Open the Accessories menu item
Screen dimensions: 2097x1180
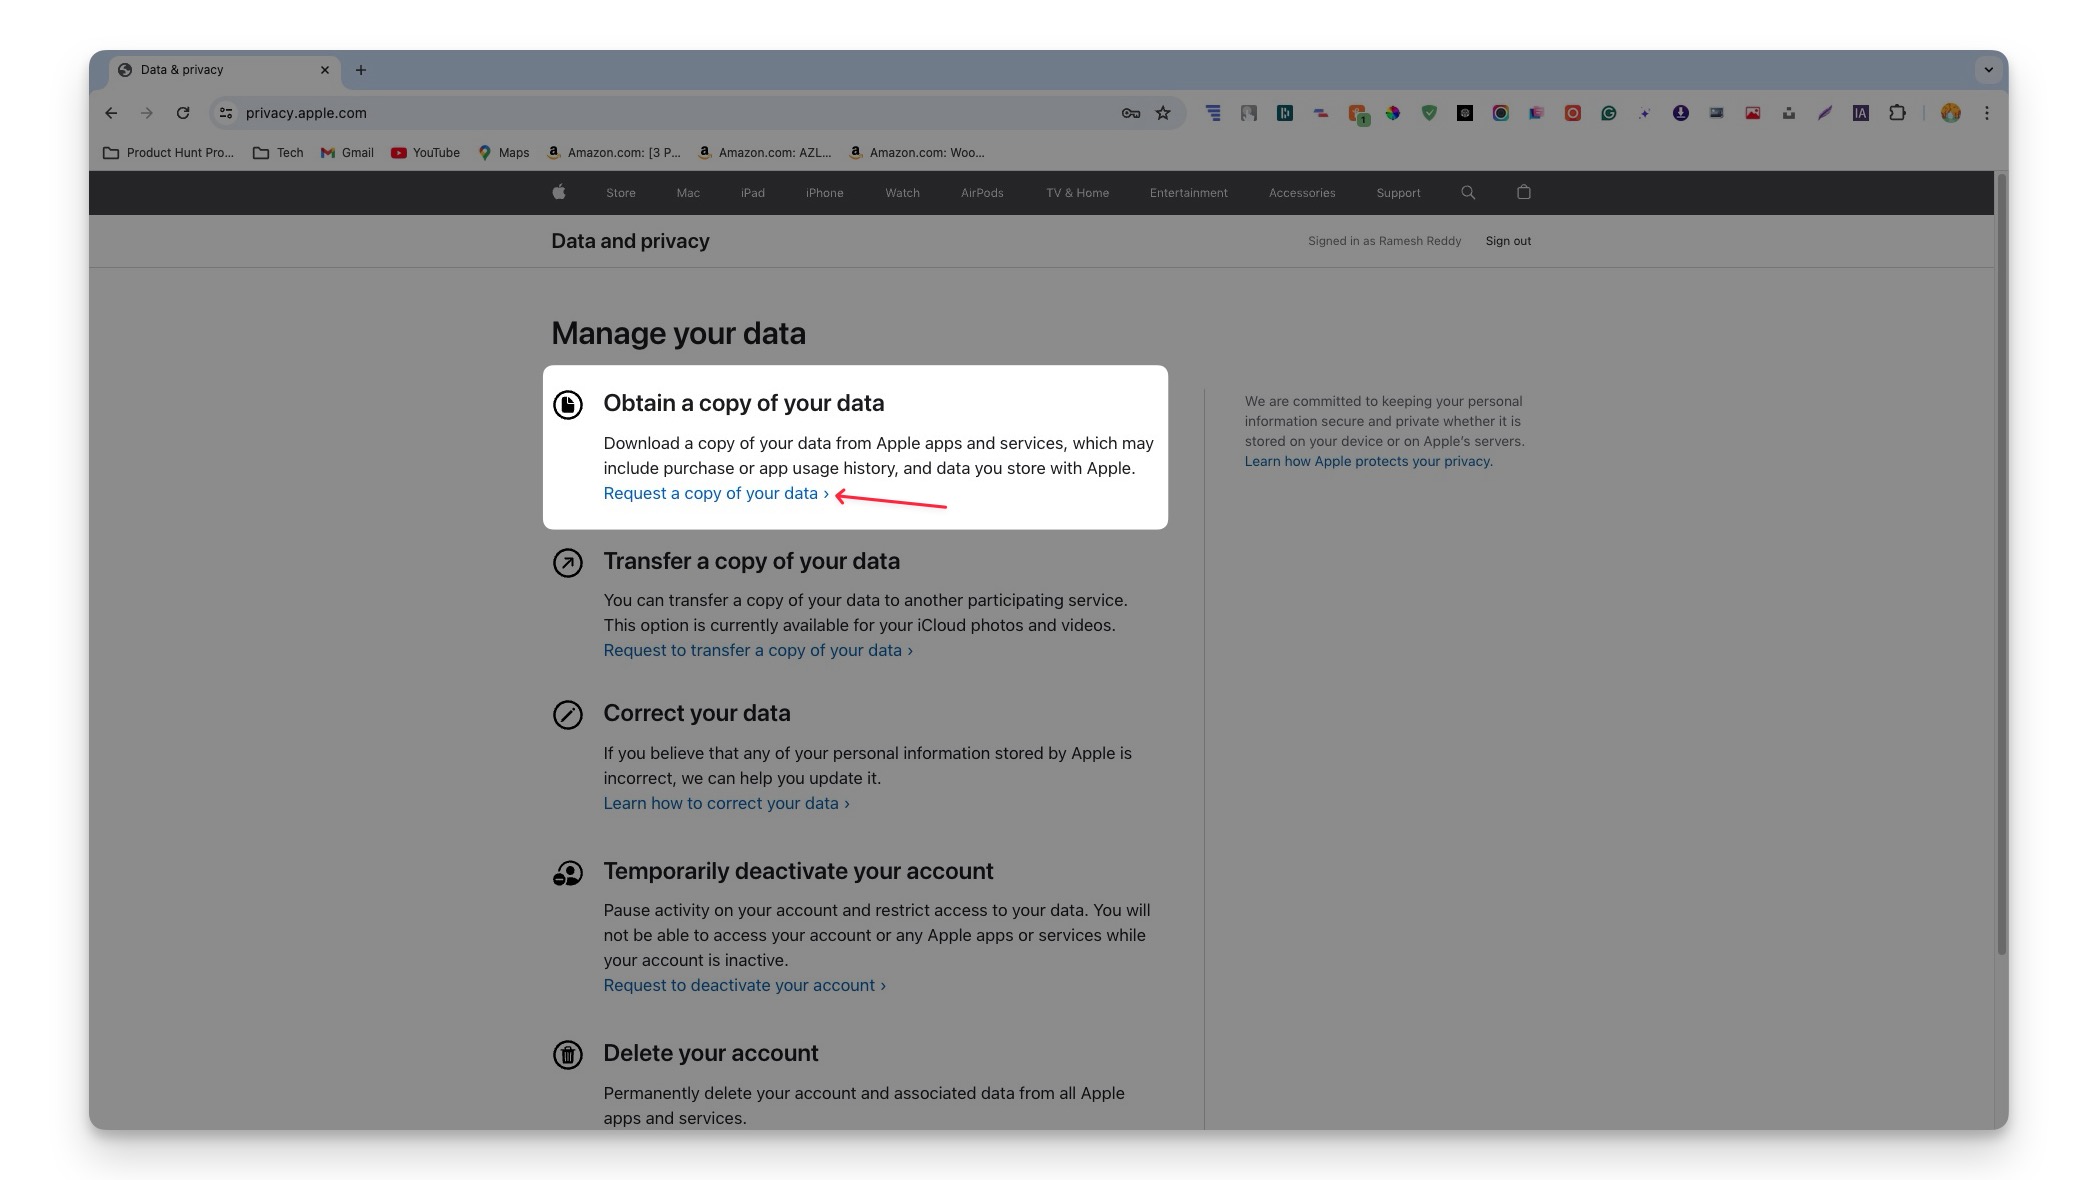tap(1302, 193)
